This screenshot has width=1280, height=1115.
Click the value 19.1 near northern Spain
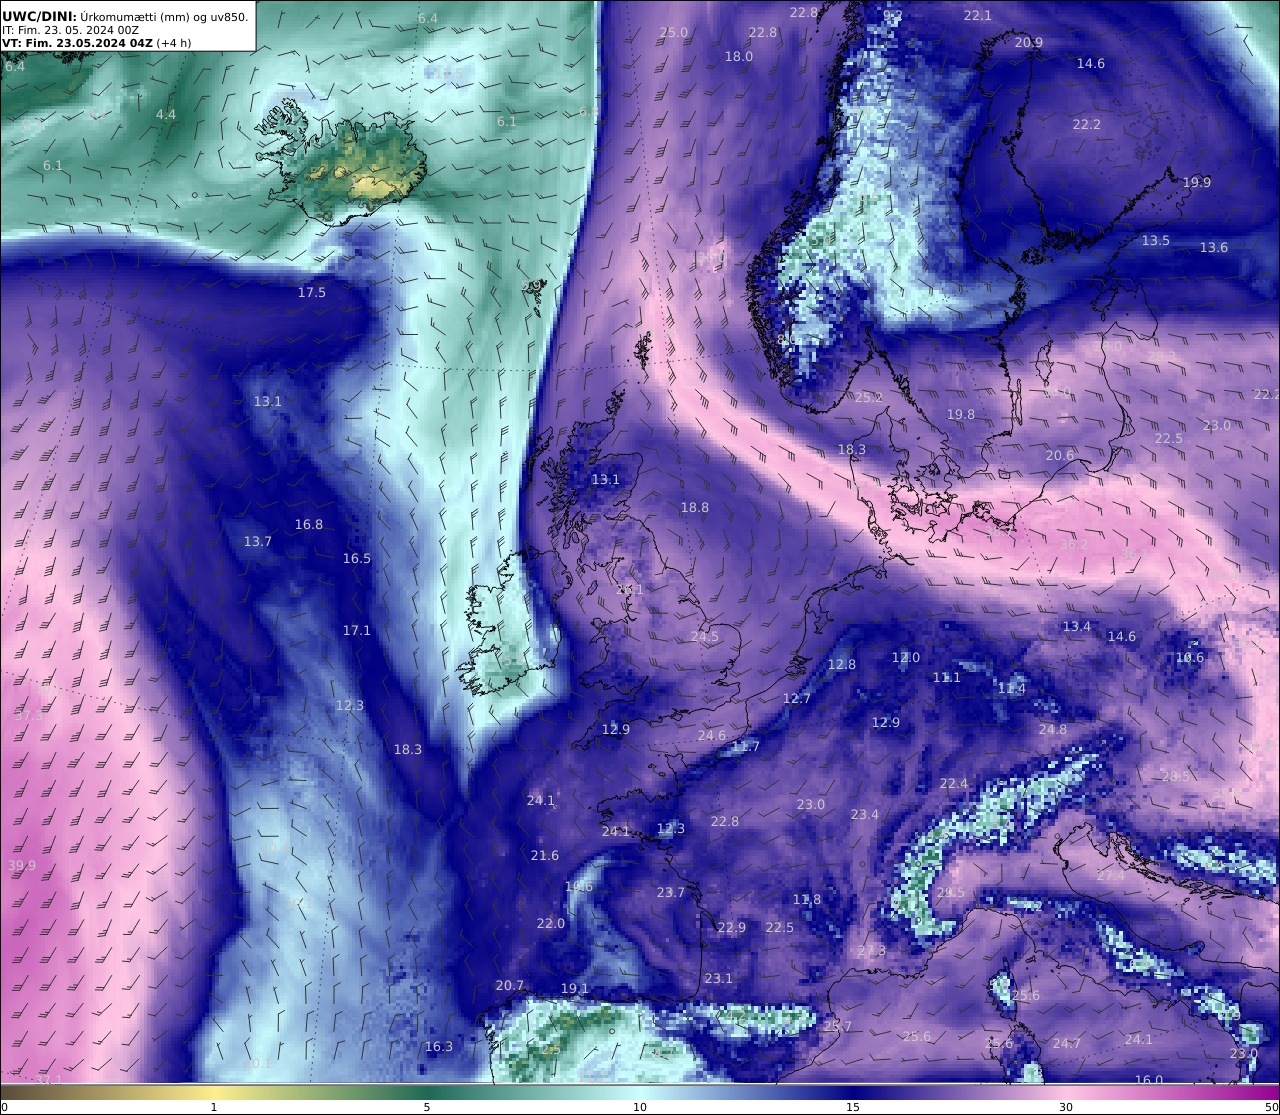click(575, 988)
